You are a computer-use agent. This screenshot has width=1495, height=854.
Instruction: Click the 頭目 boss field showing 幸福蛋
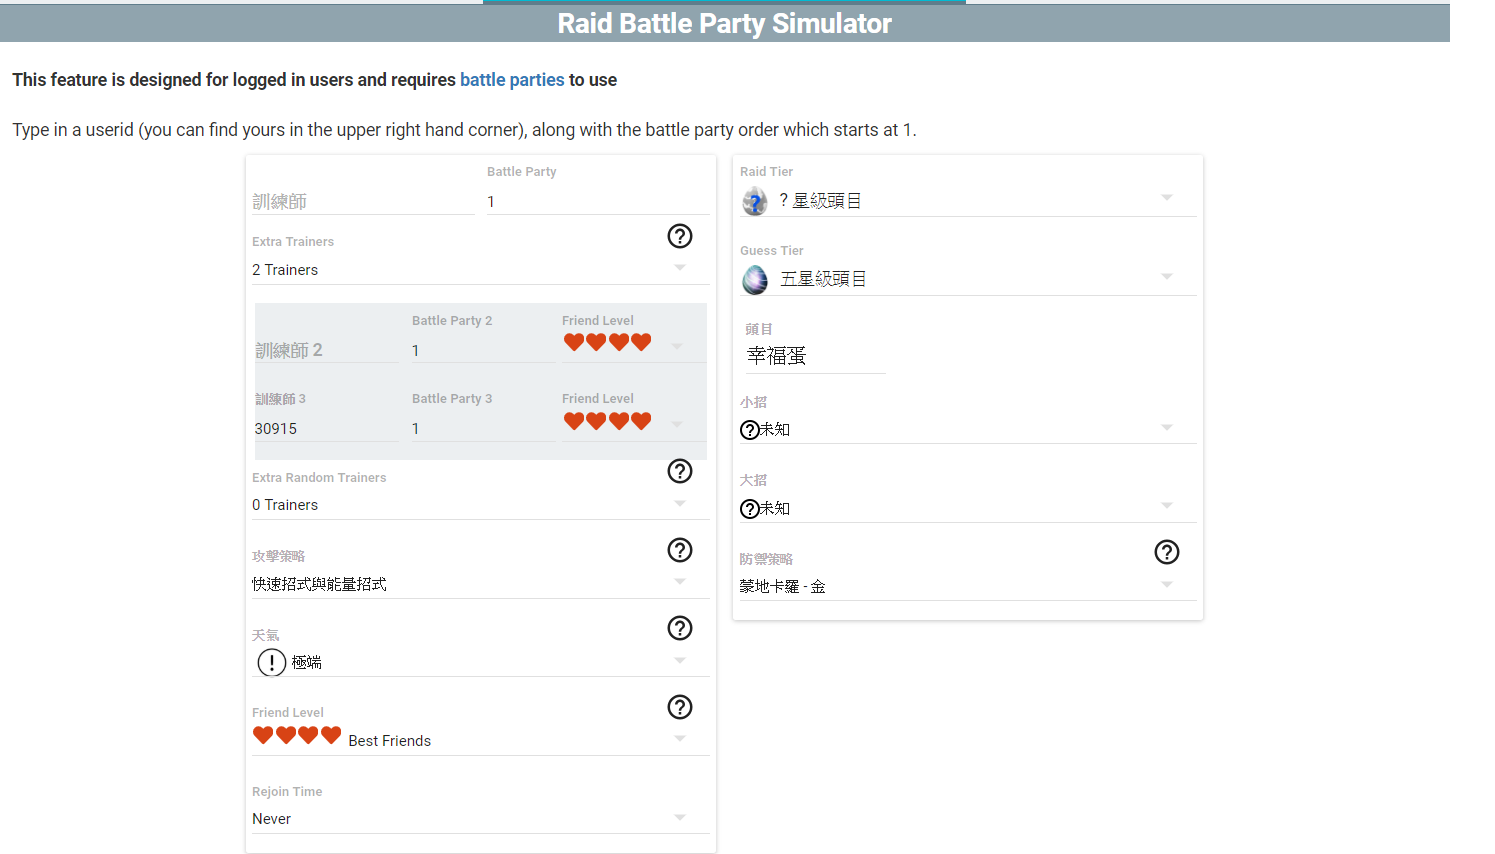click(814, 356)
